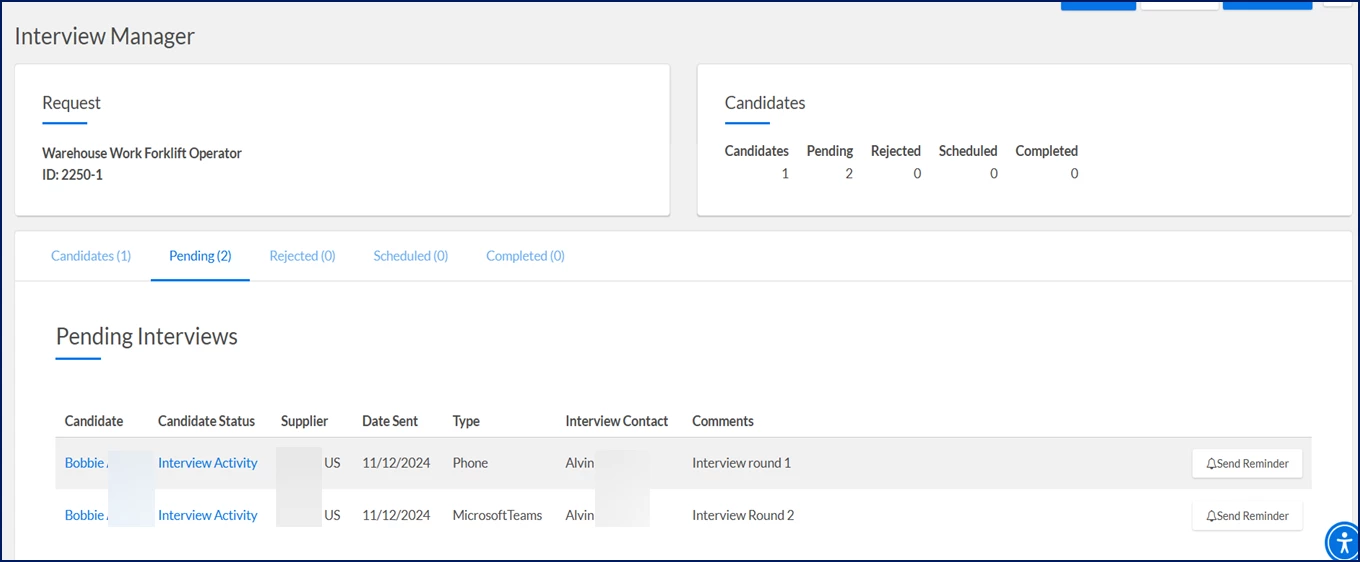Click the Scheduled count label in Candidates card

968,151
